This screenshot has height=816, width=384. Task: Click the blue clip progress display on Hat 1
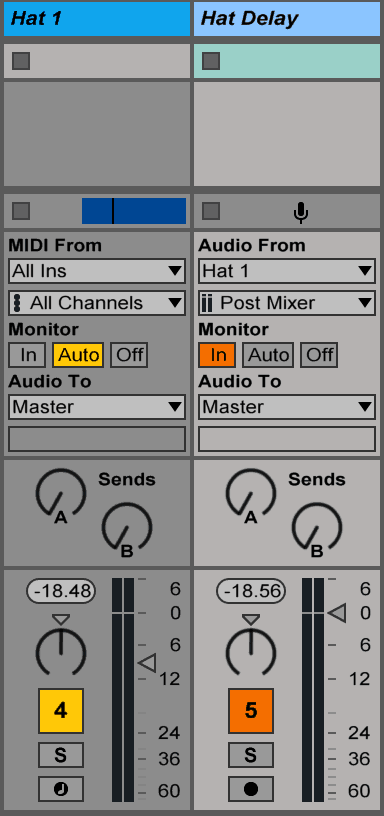click(x=134, y=211)
